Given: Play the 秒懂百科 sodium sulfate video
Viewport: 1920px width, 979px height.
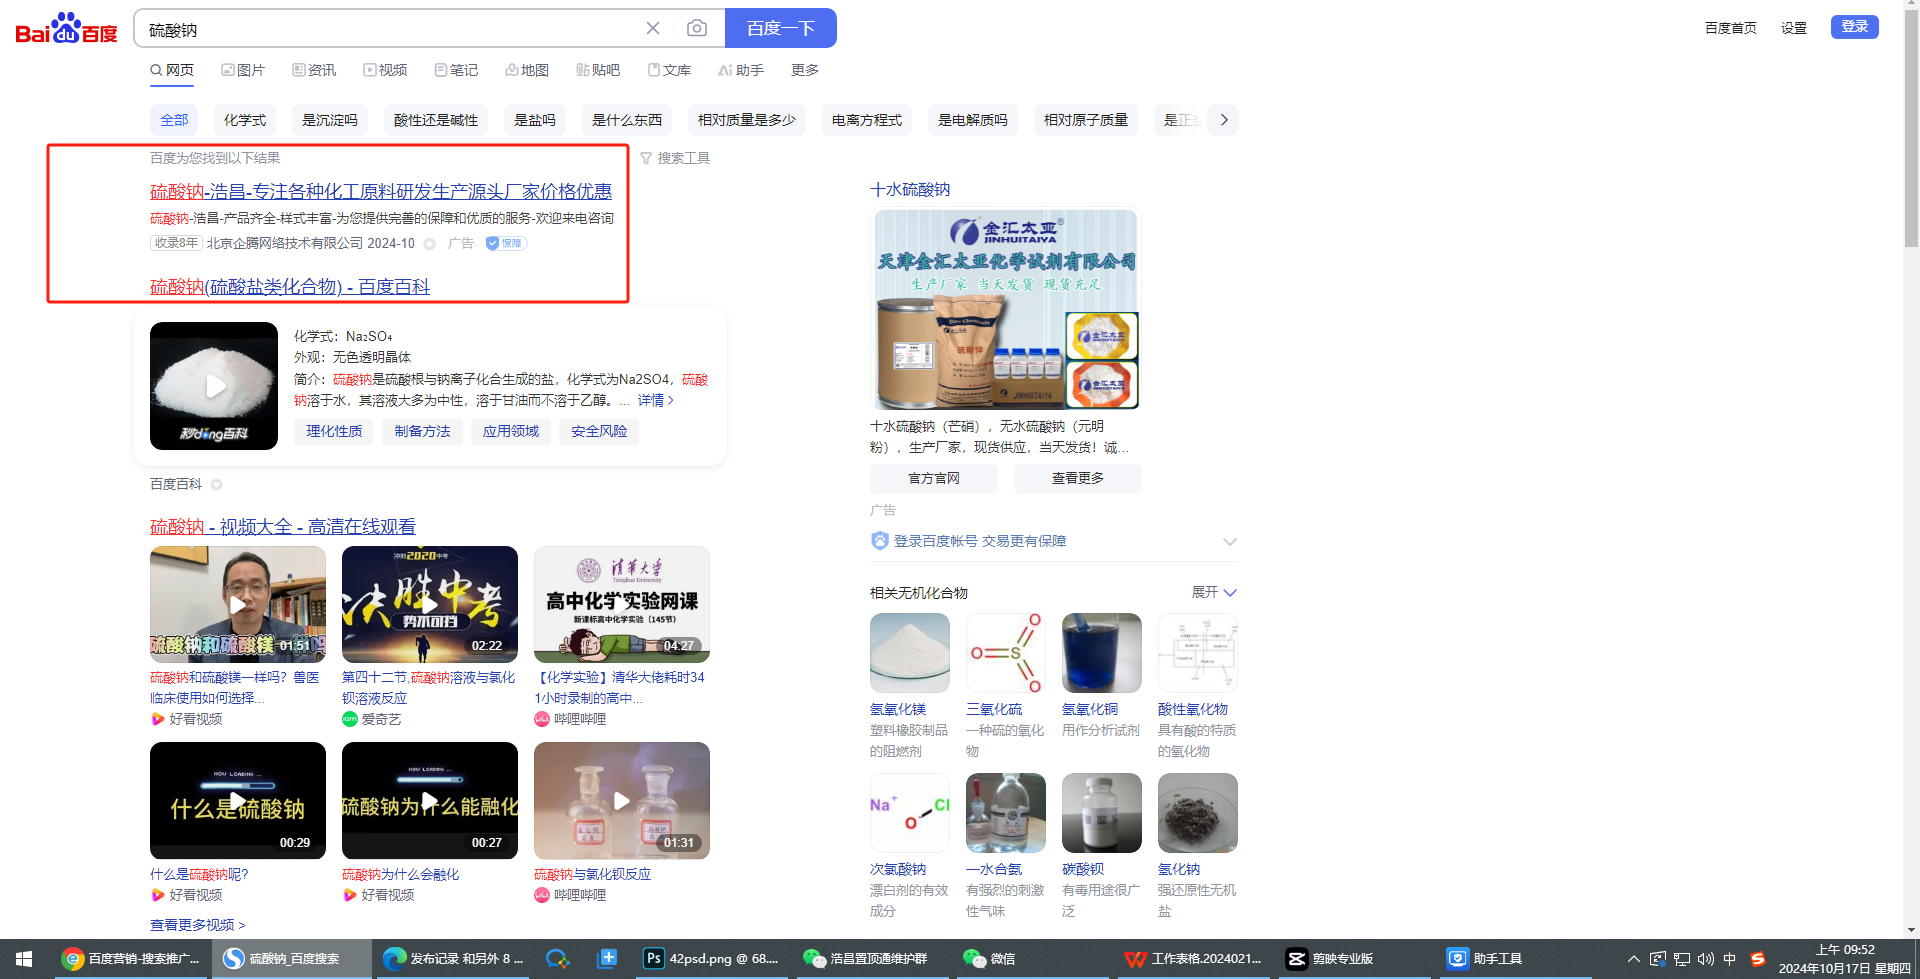Looking at the screenshot, I should click(x=214, y=386).
